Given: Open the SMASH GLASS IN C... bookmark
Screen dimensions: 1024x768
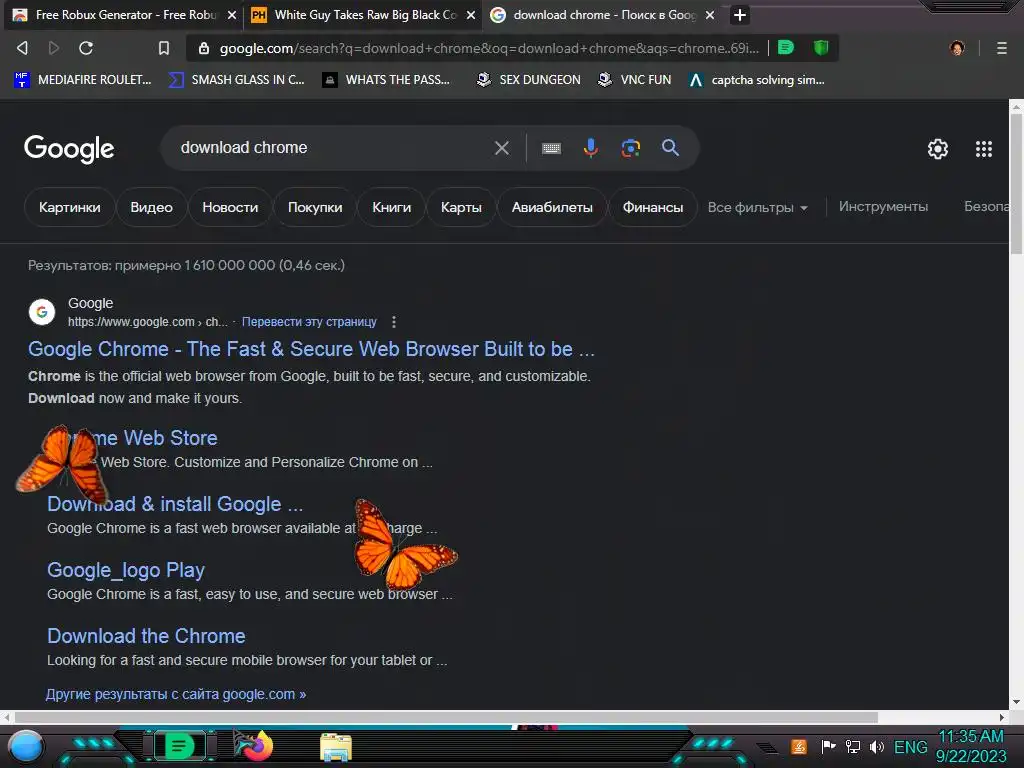Looking at the screenshot, I should [x=236, y=80].
